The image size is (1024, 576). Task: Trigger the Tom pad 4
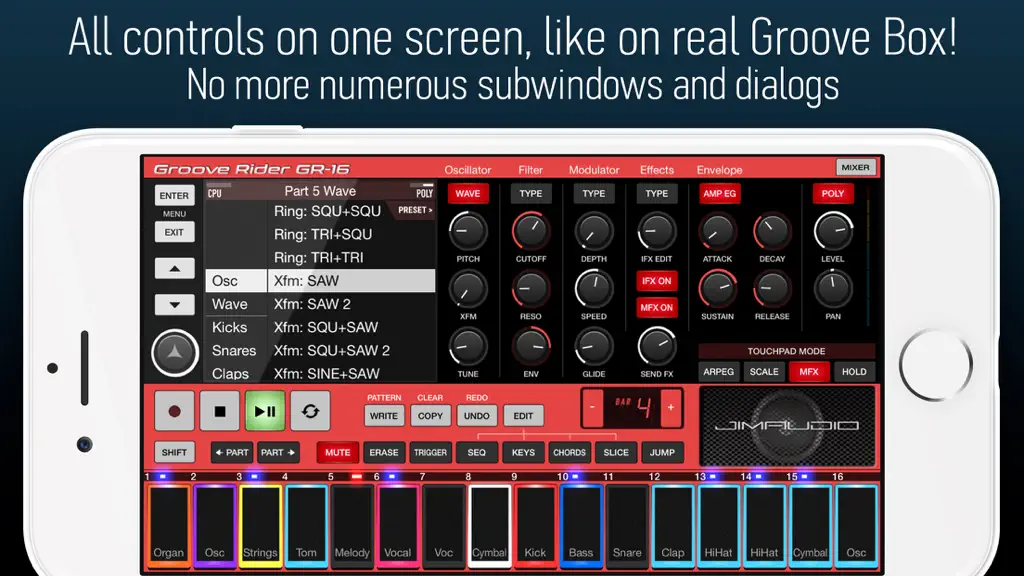(x=306, y=524)
